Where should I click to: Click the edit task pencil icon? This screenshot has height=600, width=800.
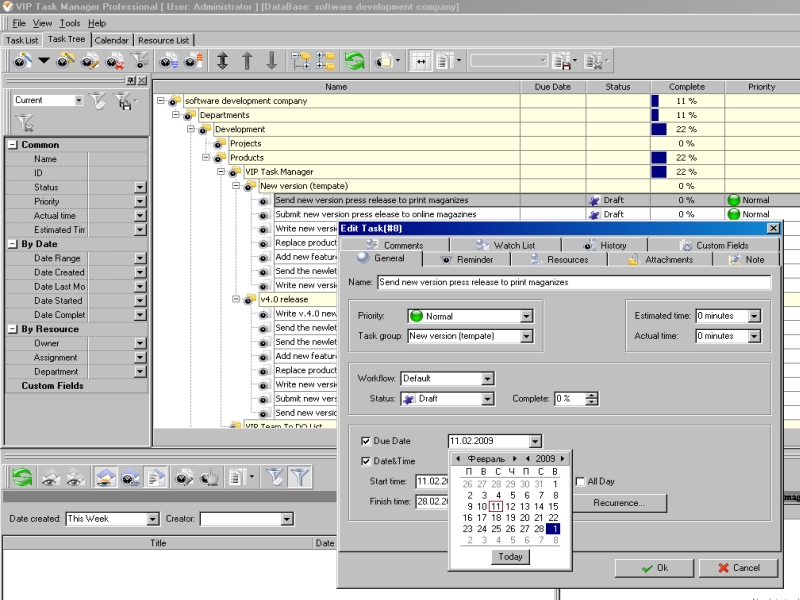90,61
